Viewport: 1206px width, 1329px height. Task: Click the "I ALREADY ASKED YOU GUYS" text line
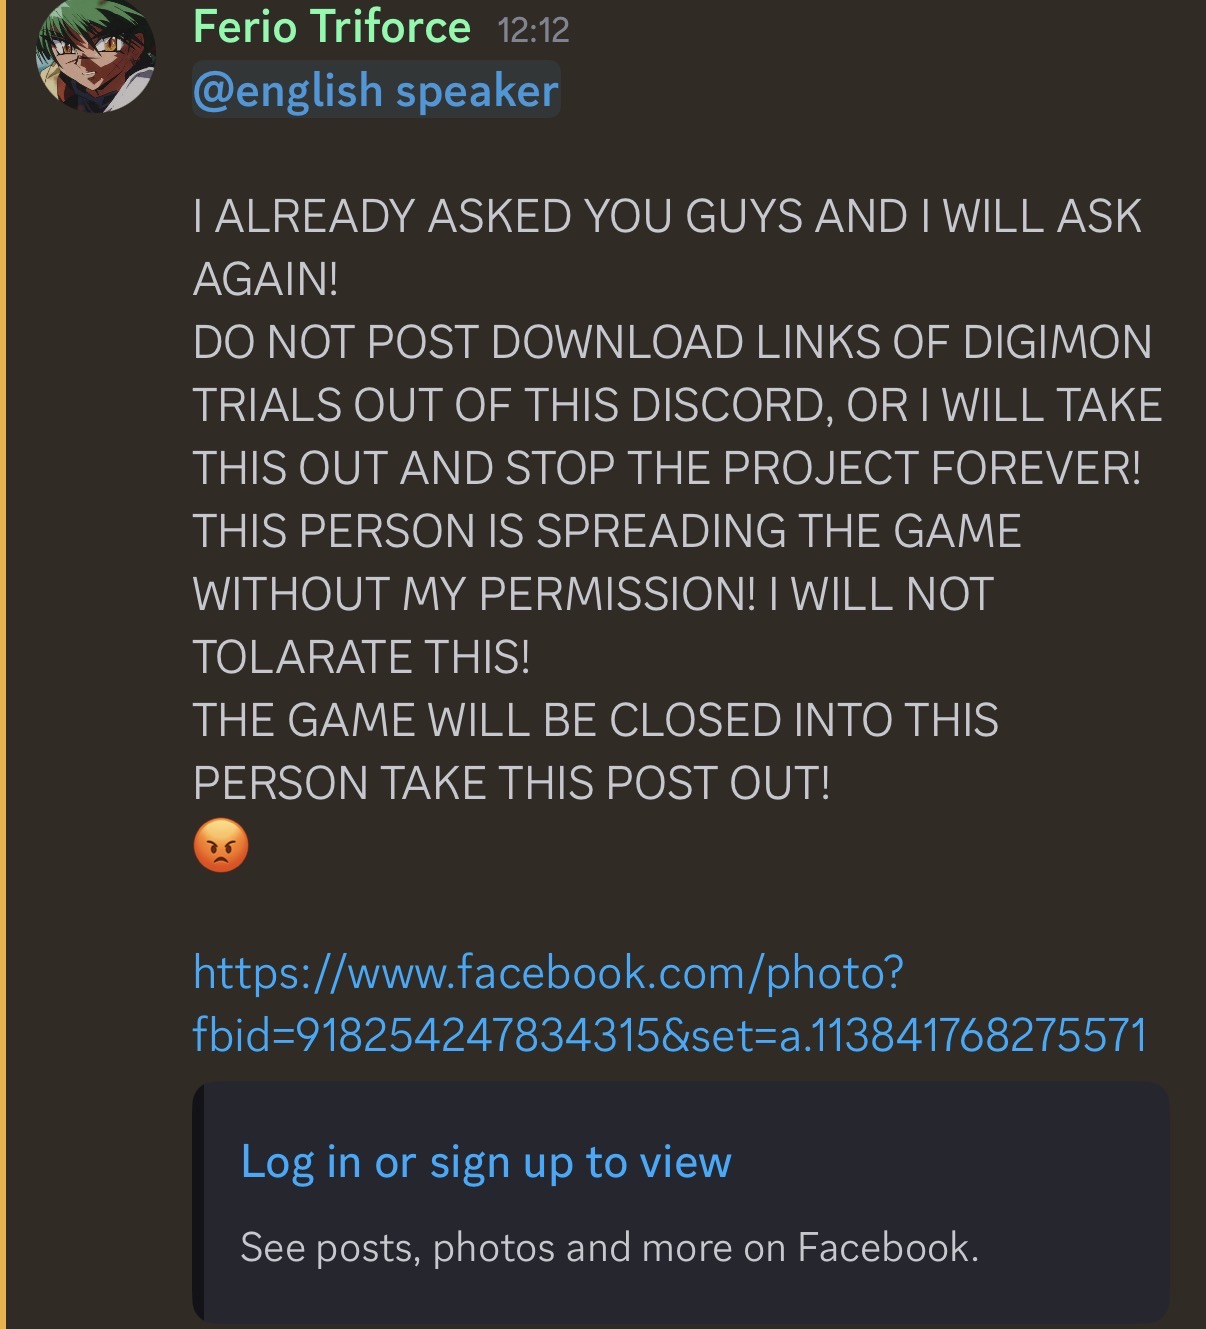667,217
